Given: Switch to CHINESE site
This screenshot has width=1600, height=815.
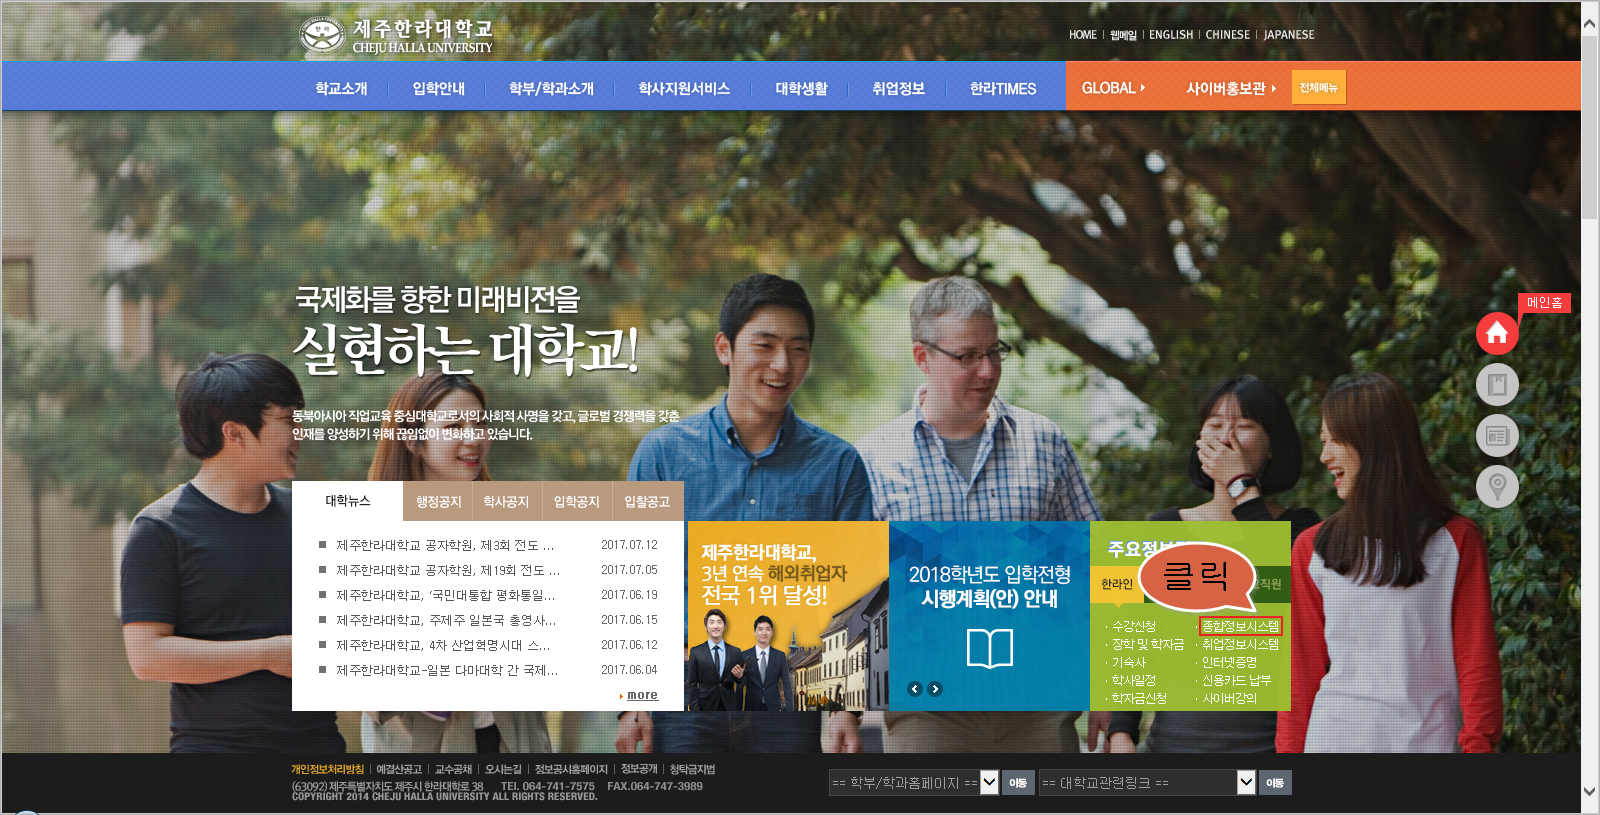Looking at the screenshot, I should click(x=1228, y=34).
